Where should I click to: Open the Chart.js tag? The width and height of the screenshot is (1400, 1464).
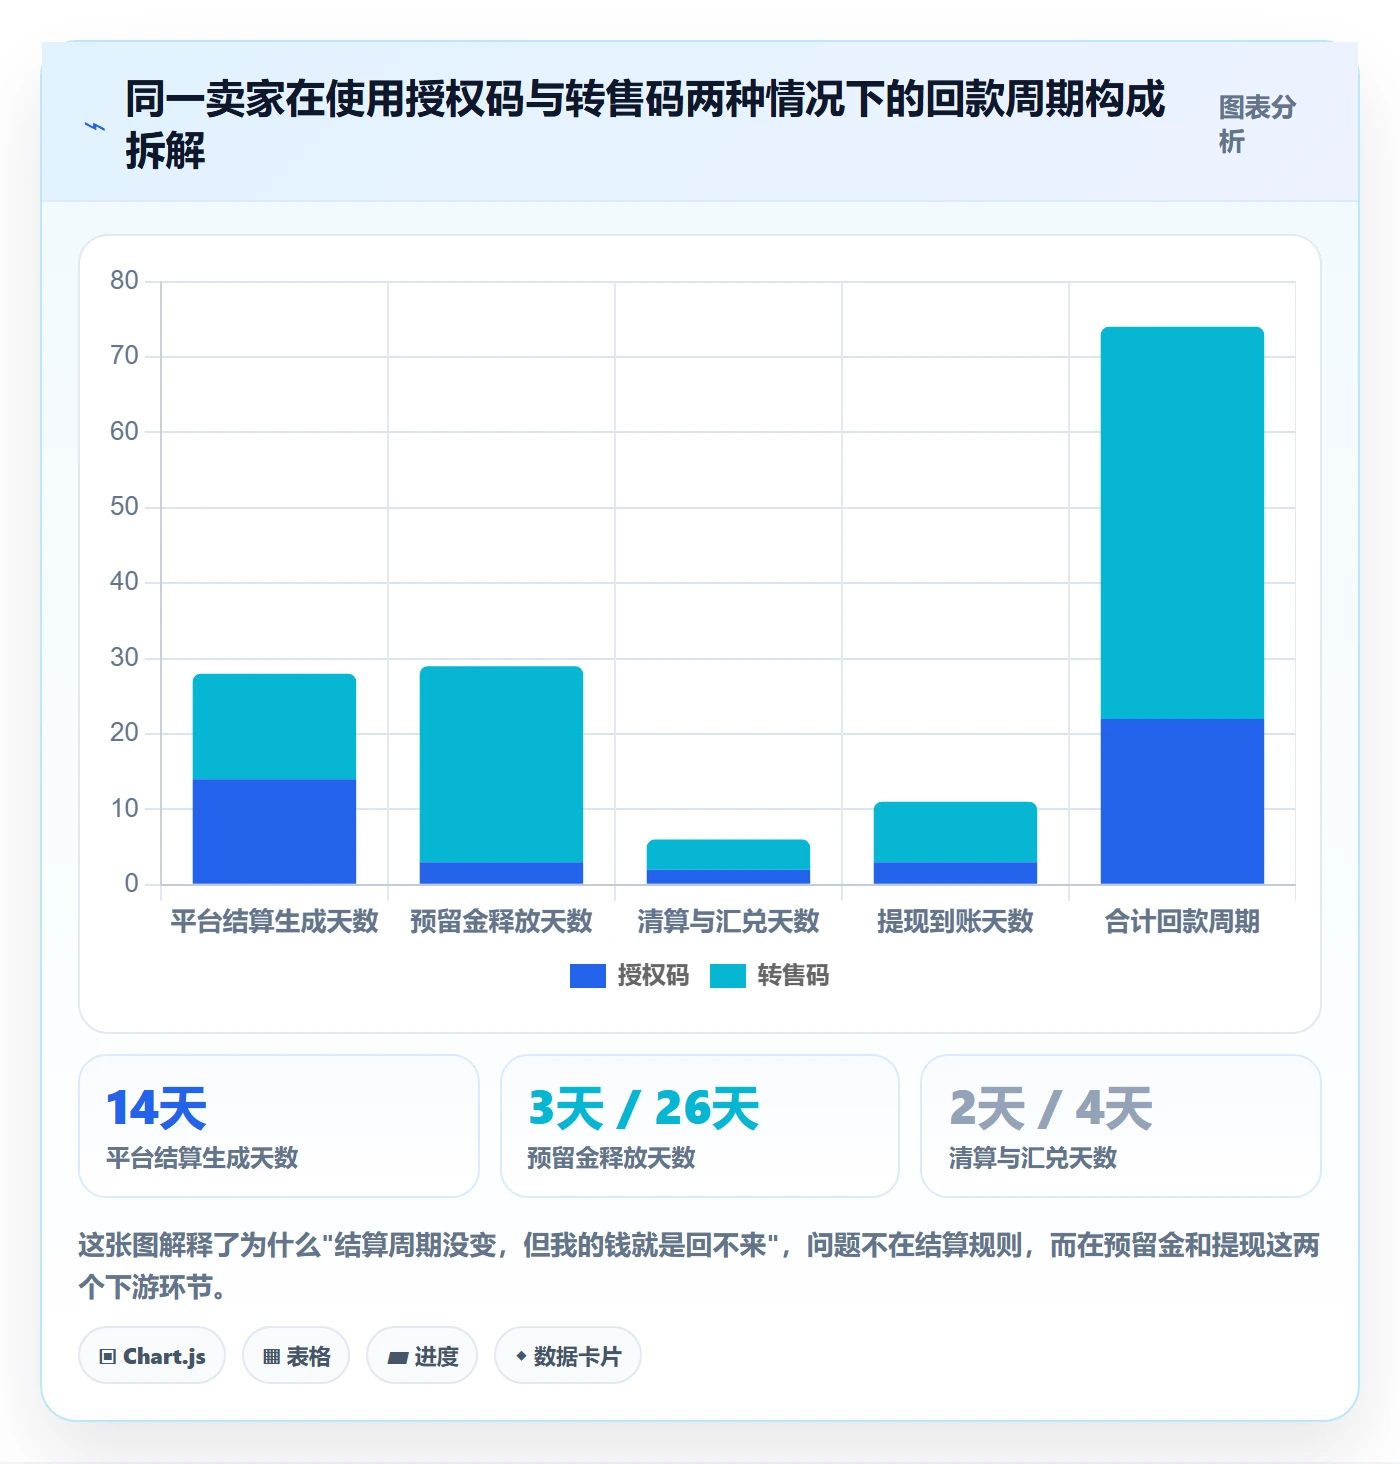pos(152,1356)
